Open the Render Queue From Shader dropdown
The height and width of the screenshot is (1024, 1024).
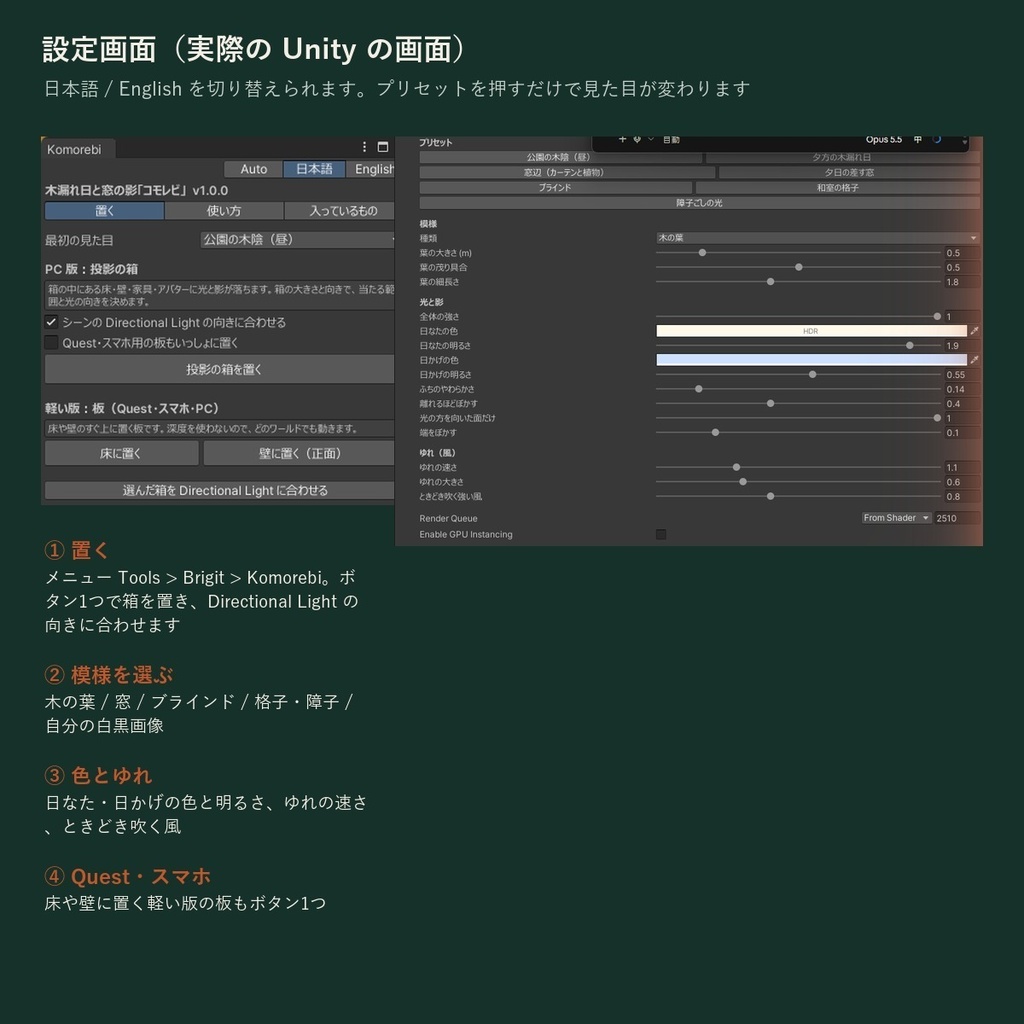[896, 518]
